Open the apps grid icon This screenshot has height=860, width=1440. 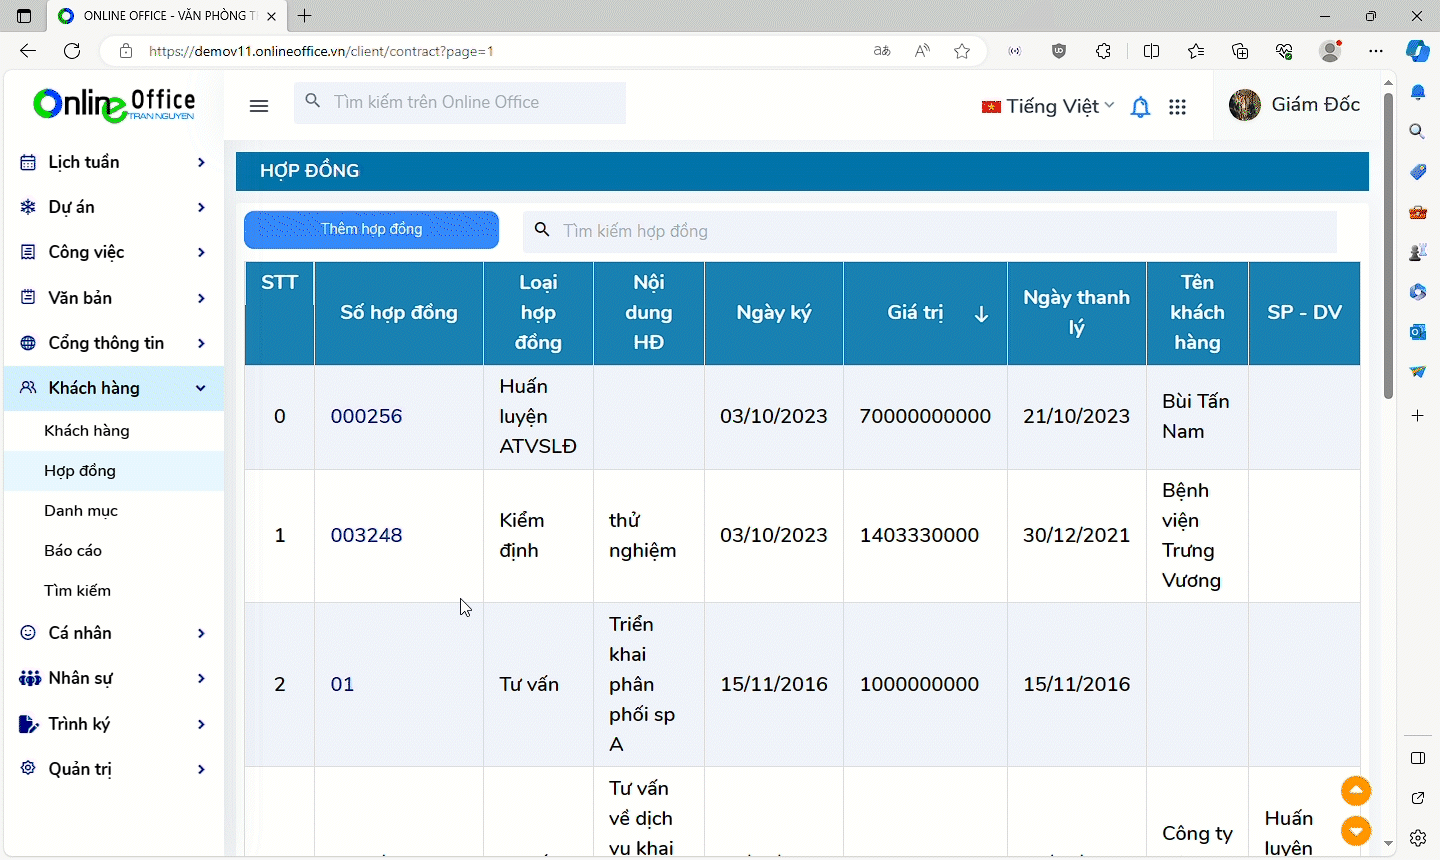[1177, 107]
